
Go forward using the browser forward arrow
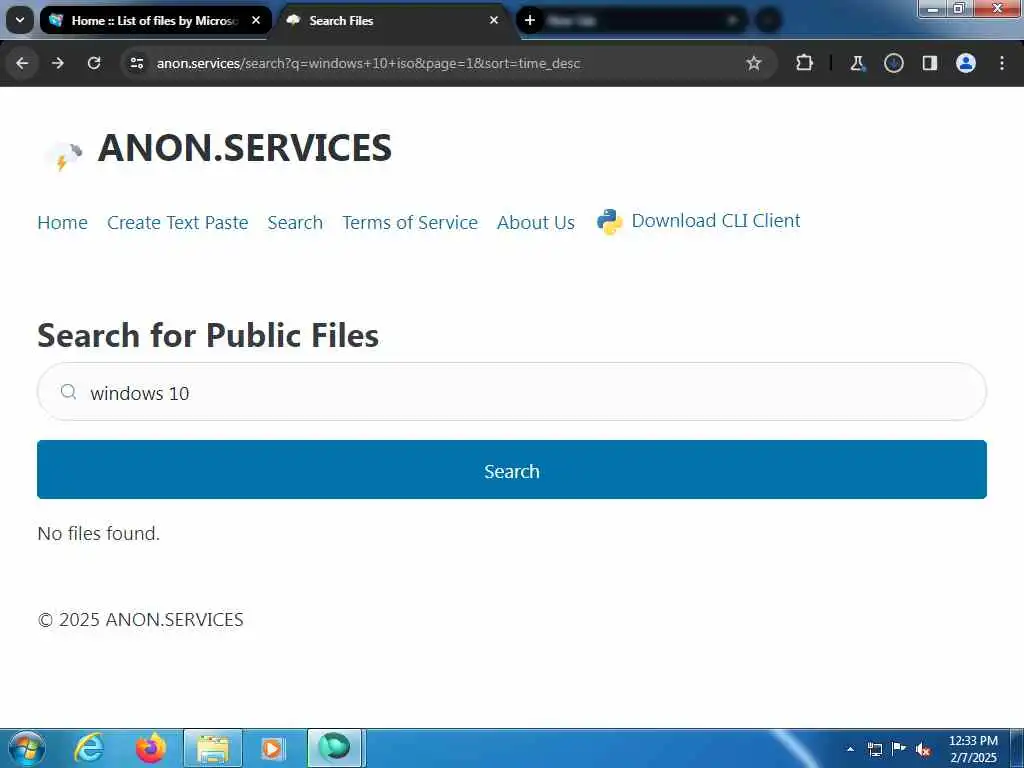pos(58,63)
